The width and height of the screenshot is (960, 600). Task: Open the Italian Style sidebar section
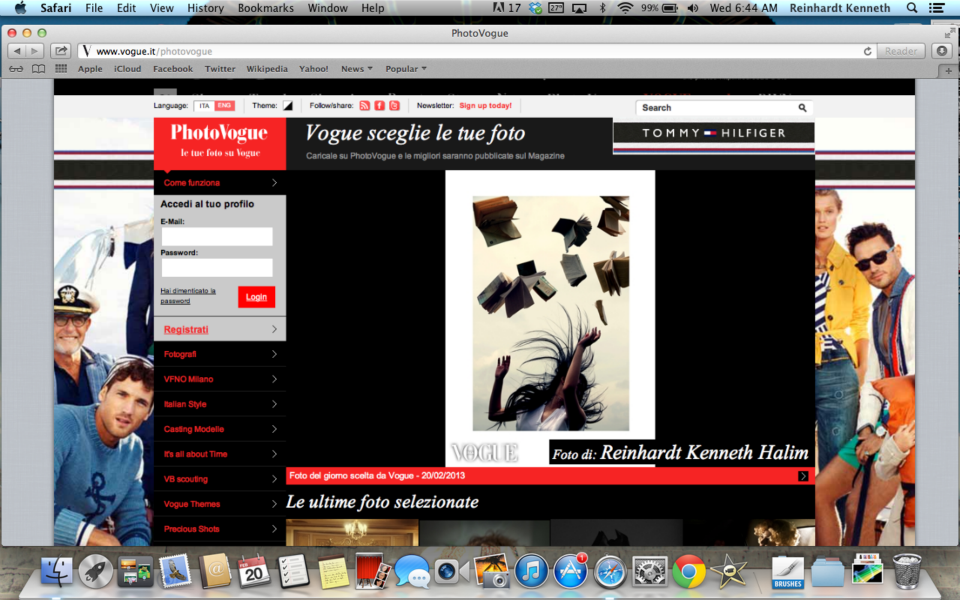pyautogui.click(x=220, y=404)
